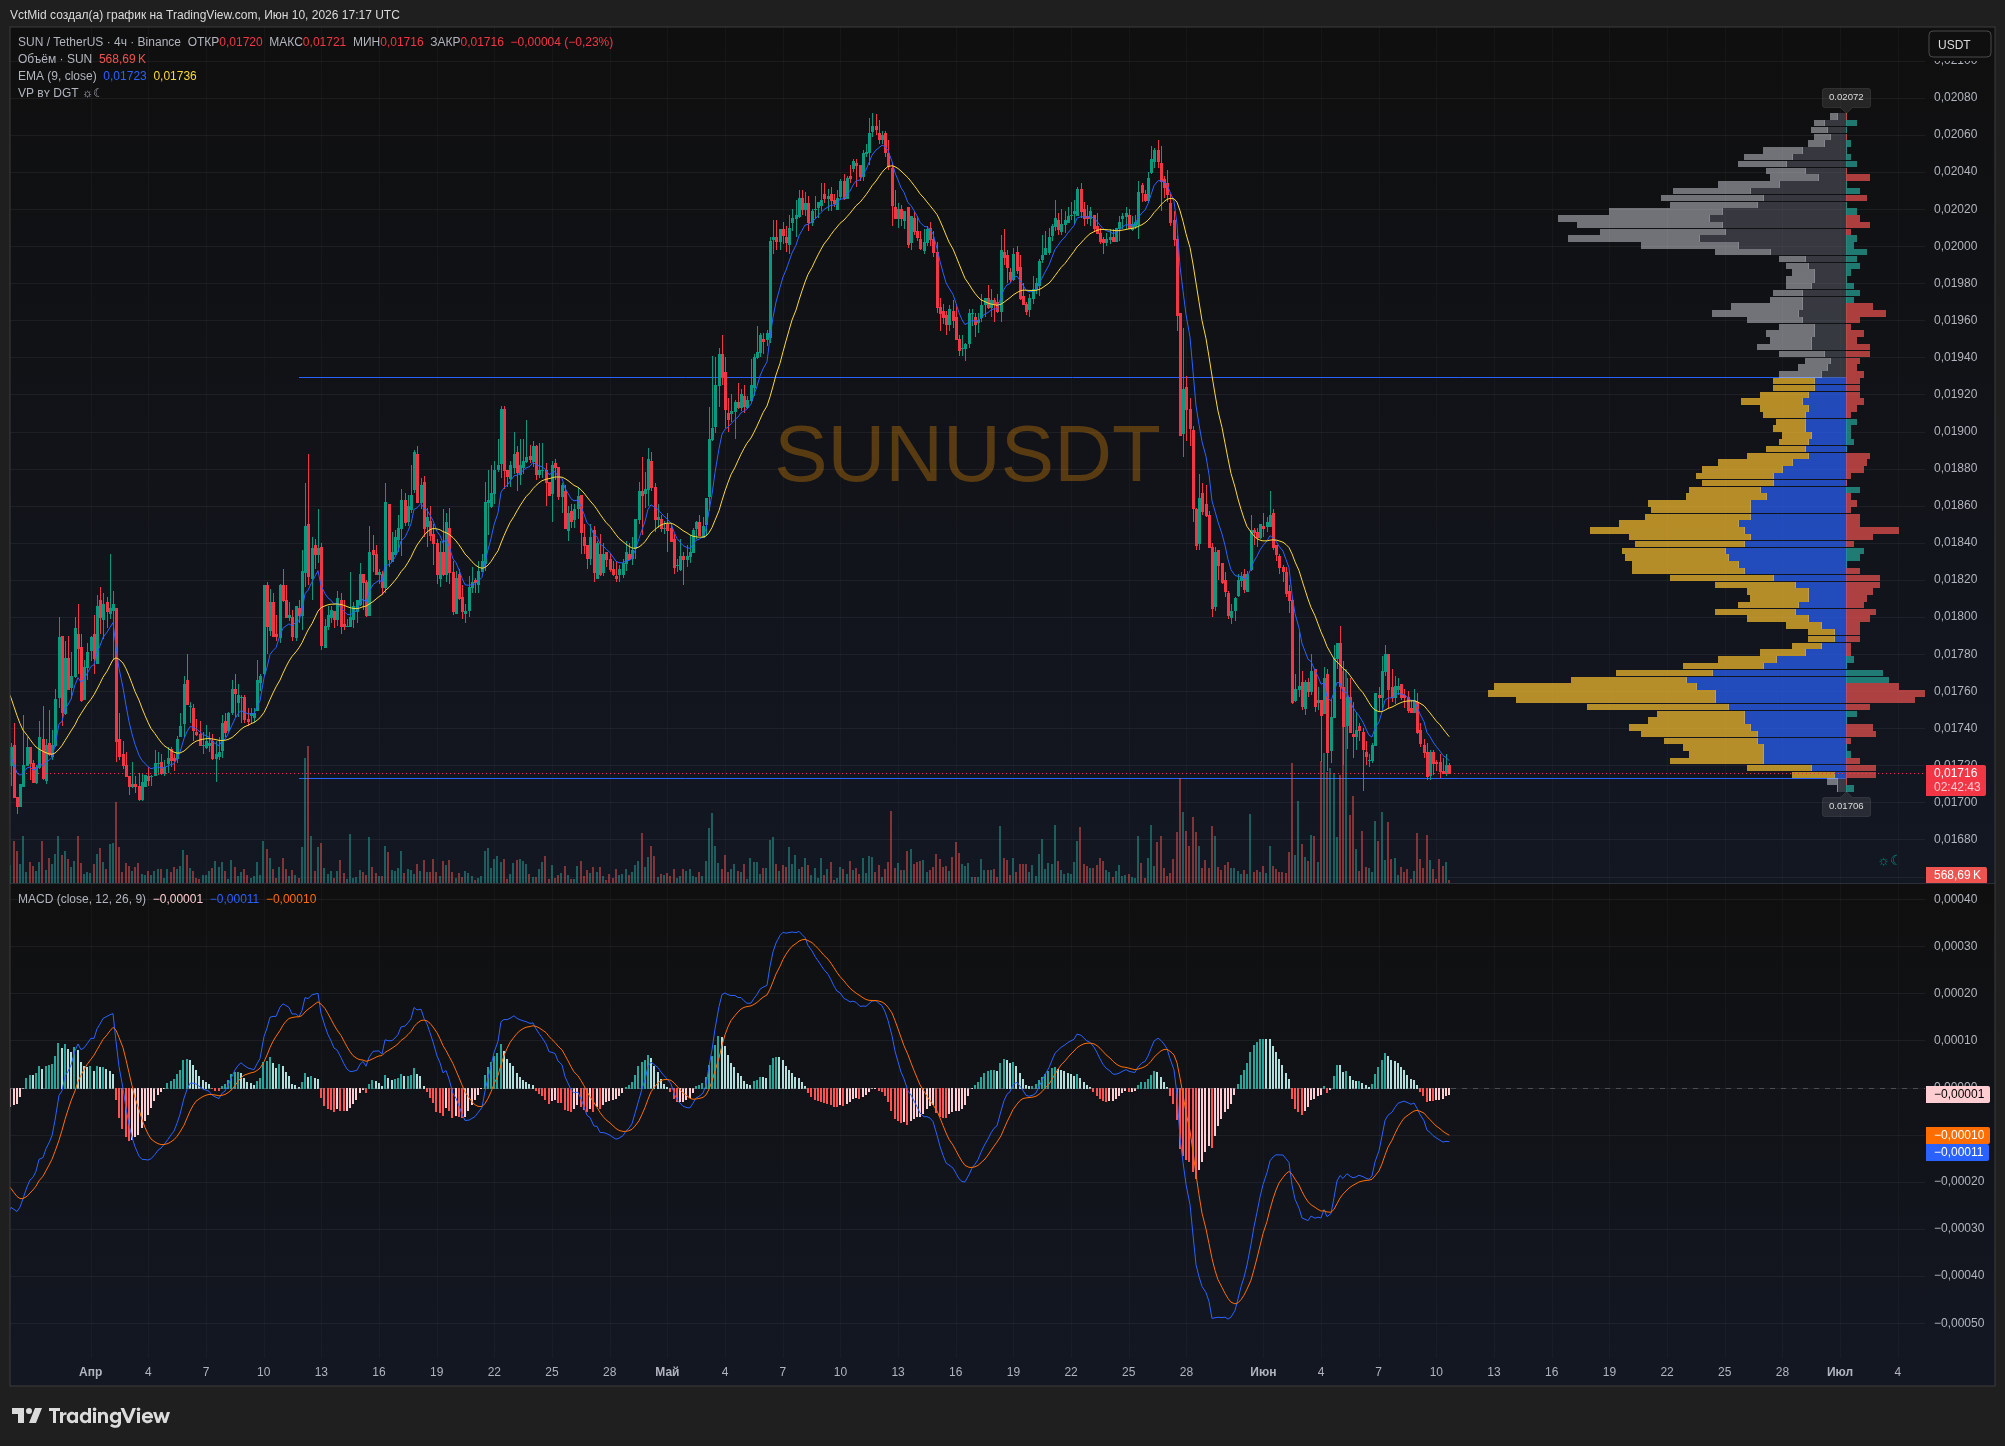Click the 0.02072 volume profile high tag

1846,97
